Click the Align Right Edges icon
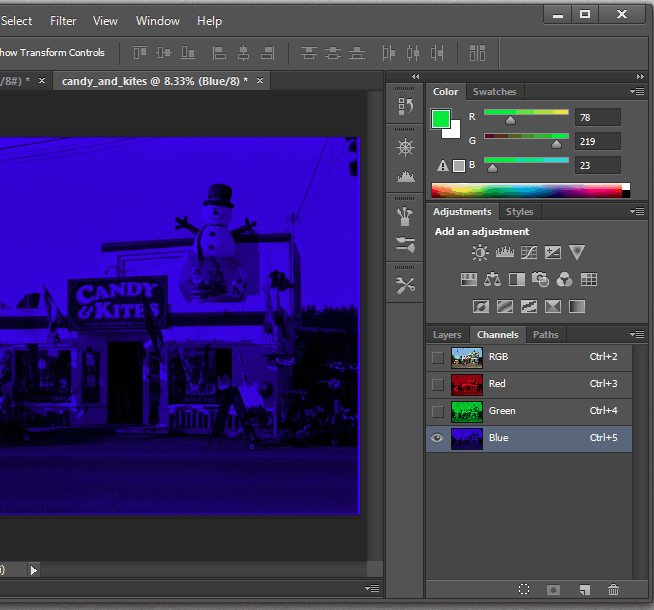Image resolution: width=654 pixels, height=610 pixels. click(267, 53)
